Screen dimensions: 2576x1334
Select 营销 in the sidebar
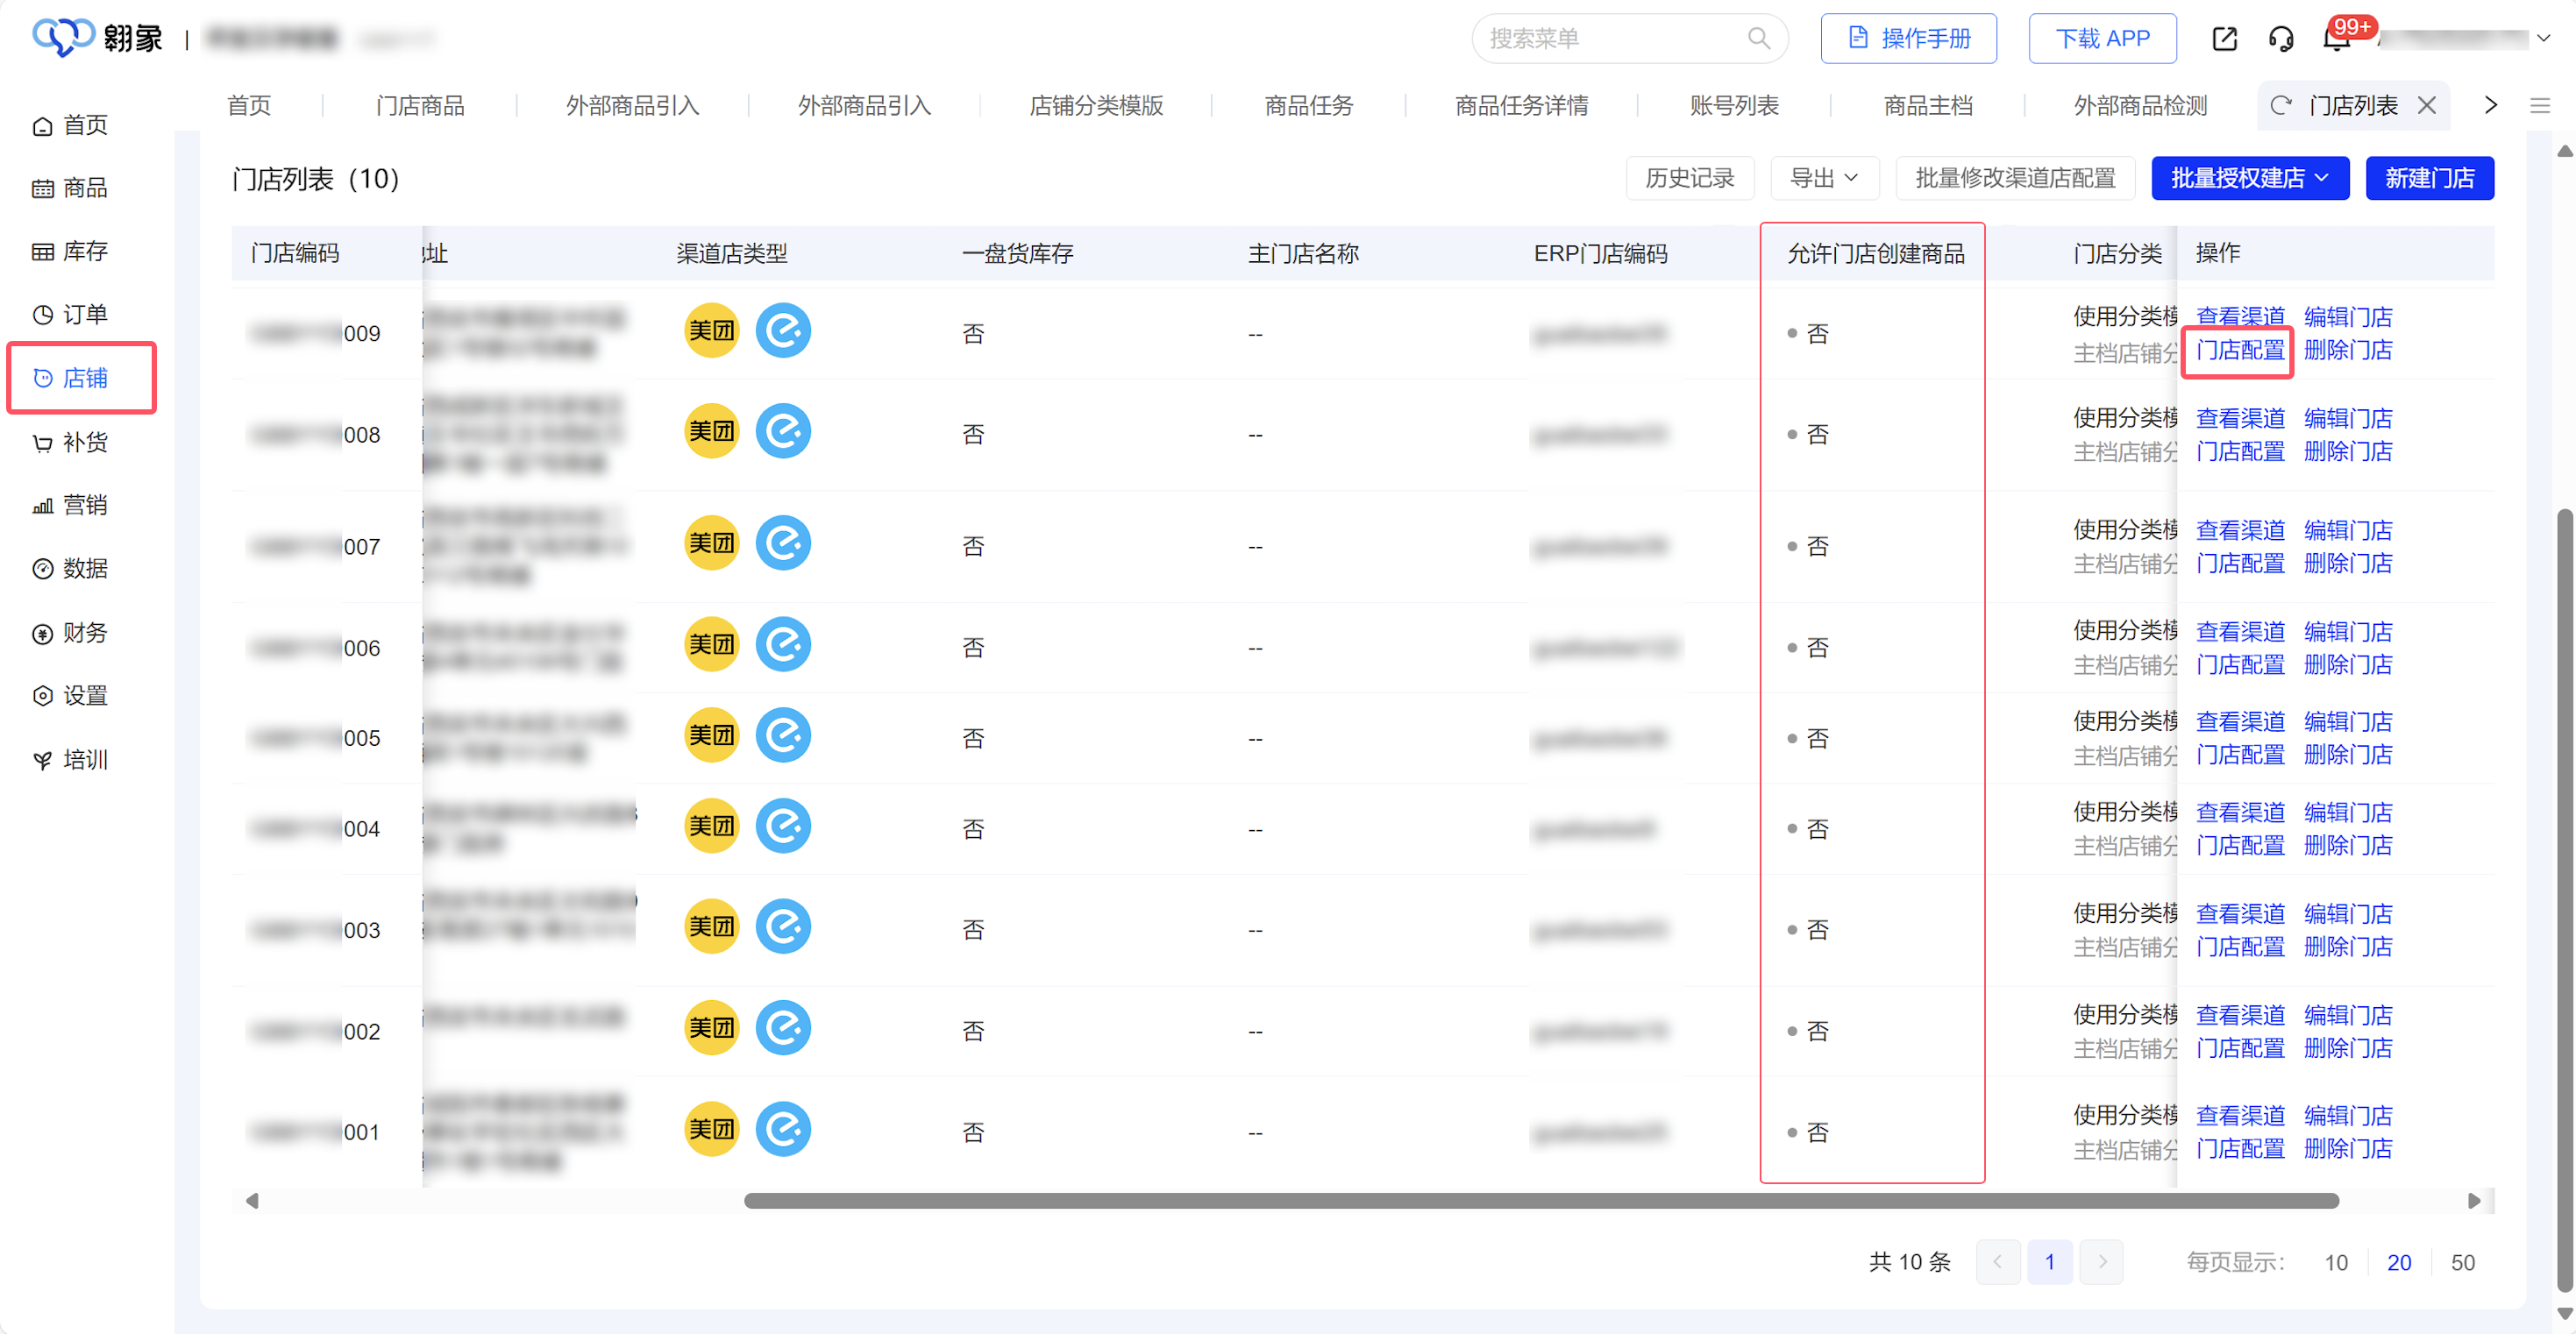click(x=82, y=505)
